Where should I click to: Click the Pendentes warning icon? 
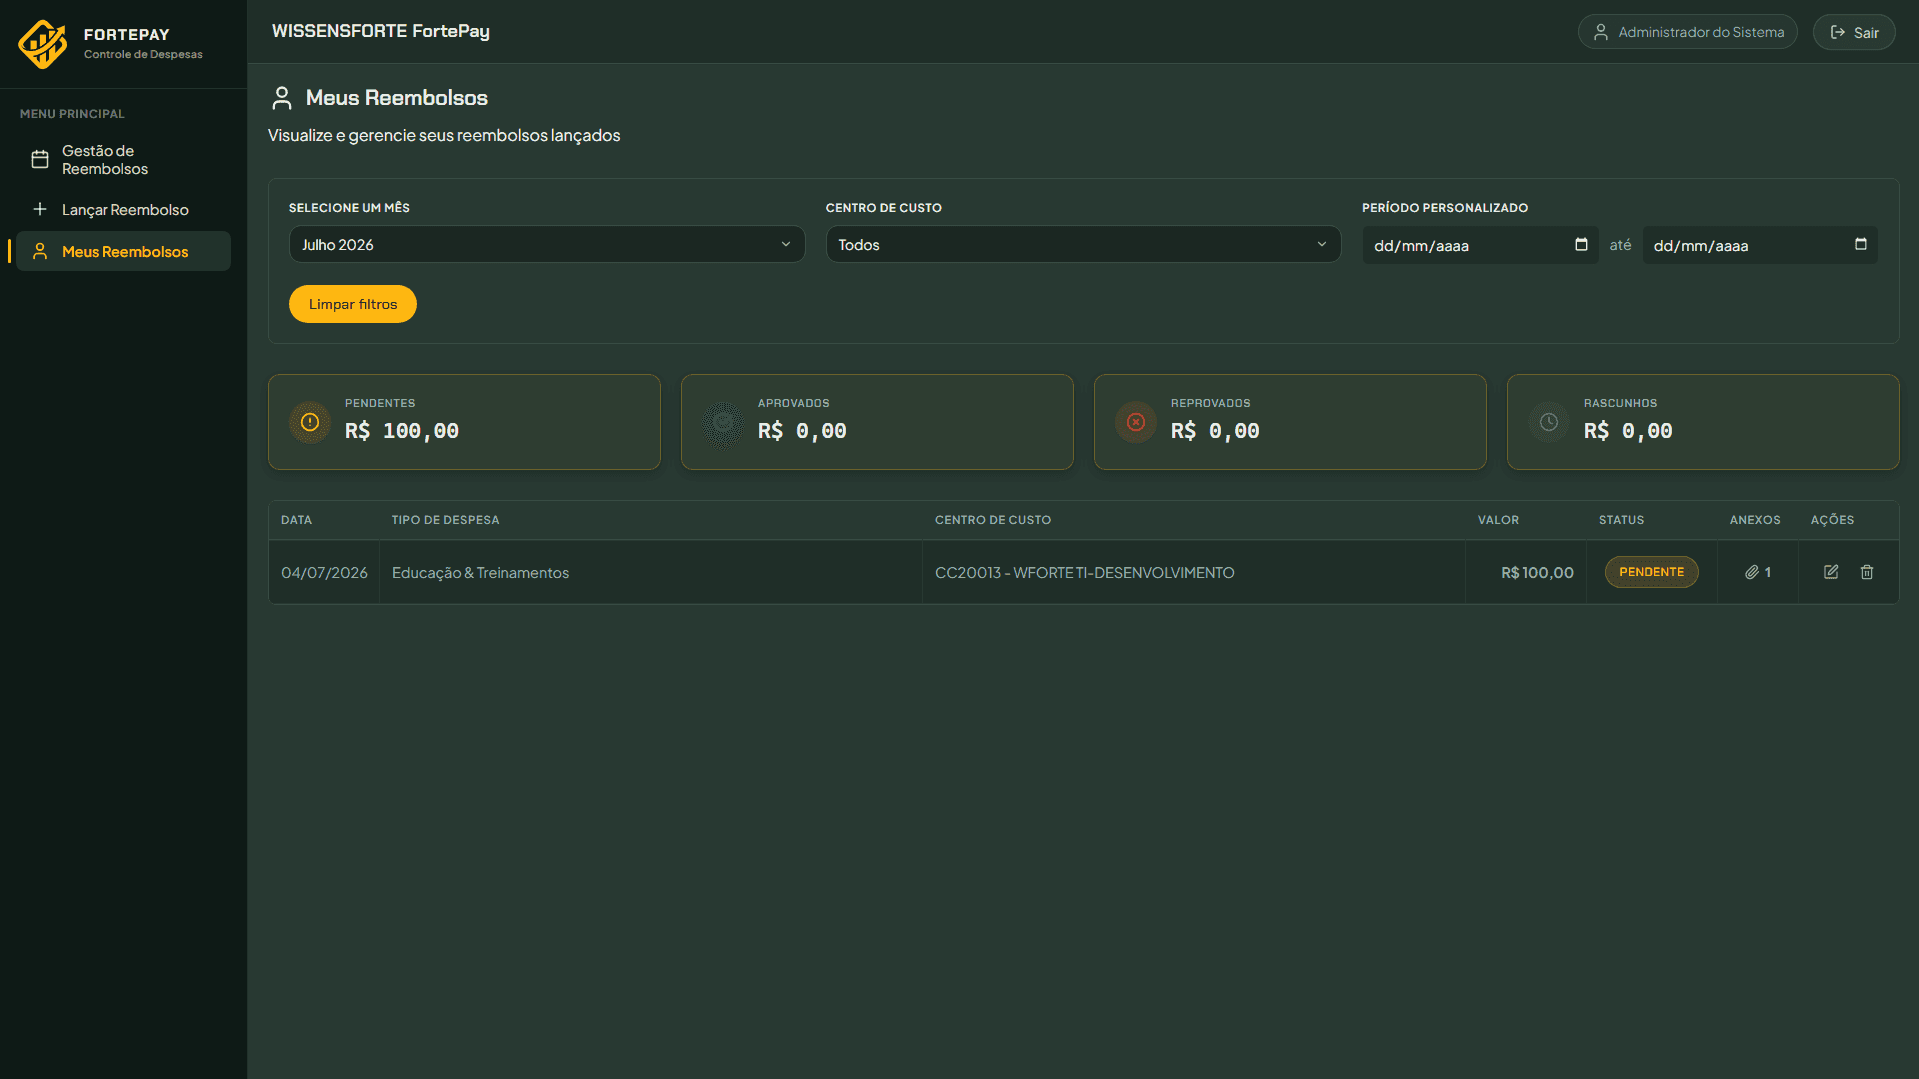(310, 422)
